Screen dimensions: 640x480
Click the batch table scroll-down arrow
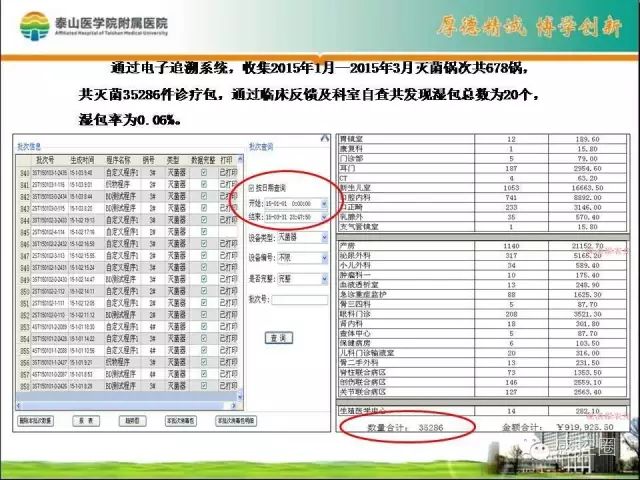pos(240,396)
